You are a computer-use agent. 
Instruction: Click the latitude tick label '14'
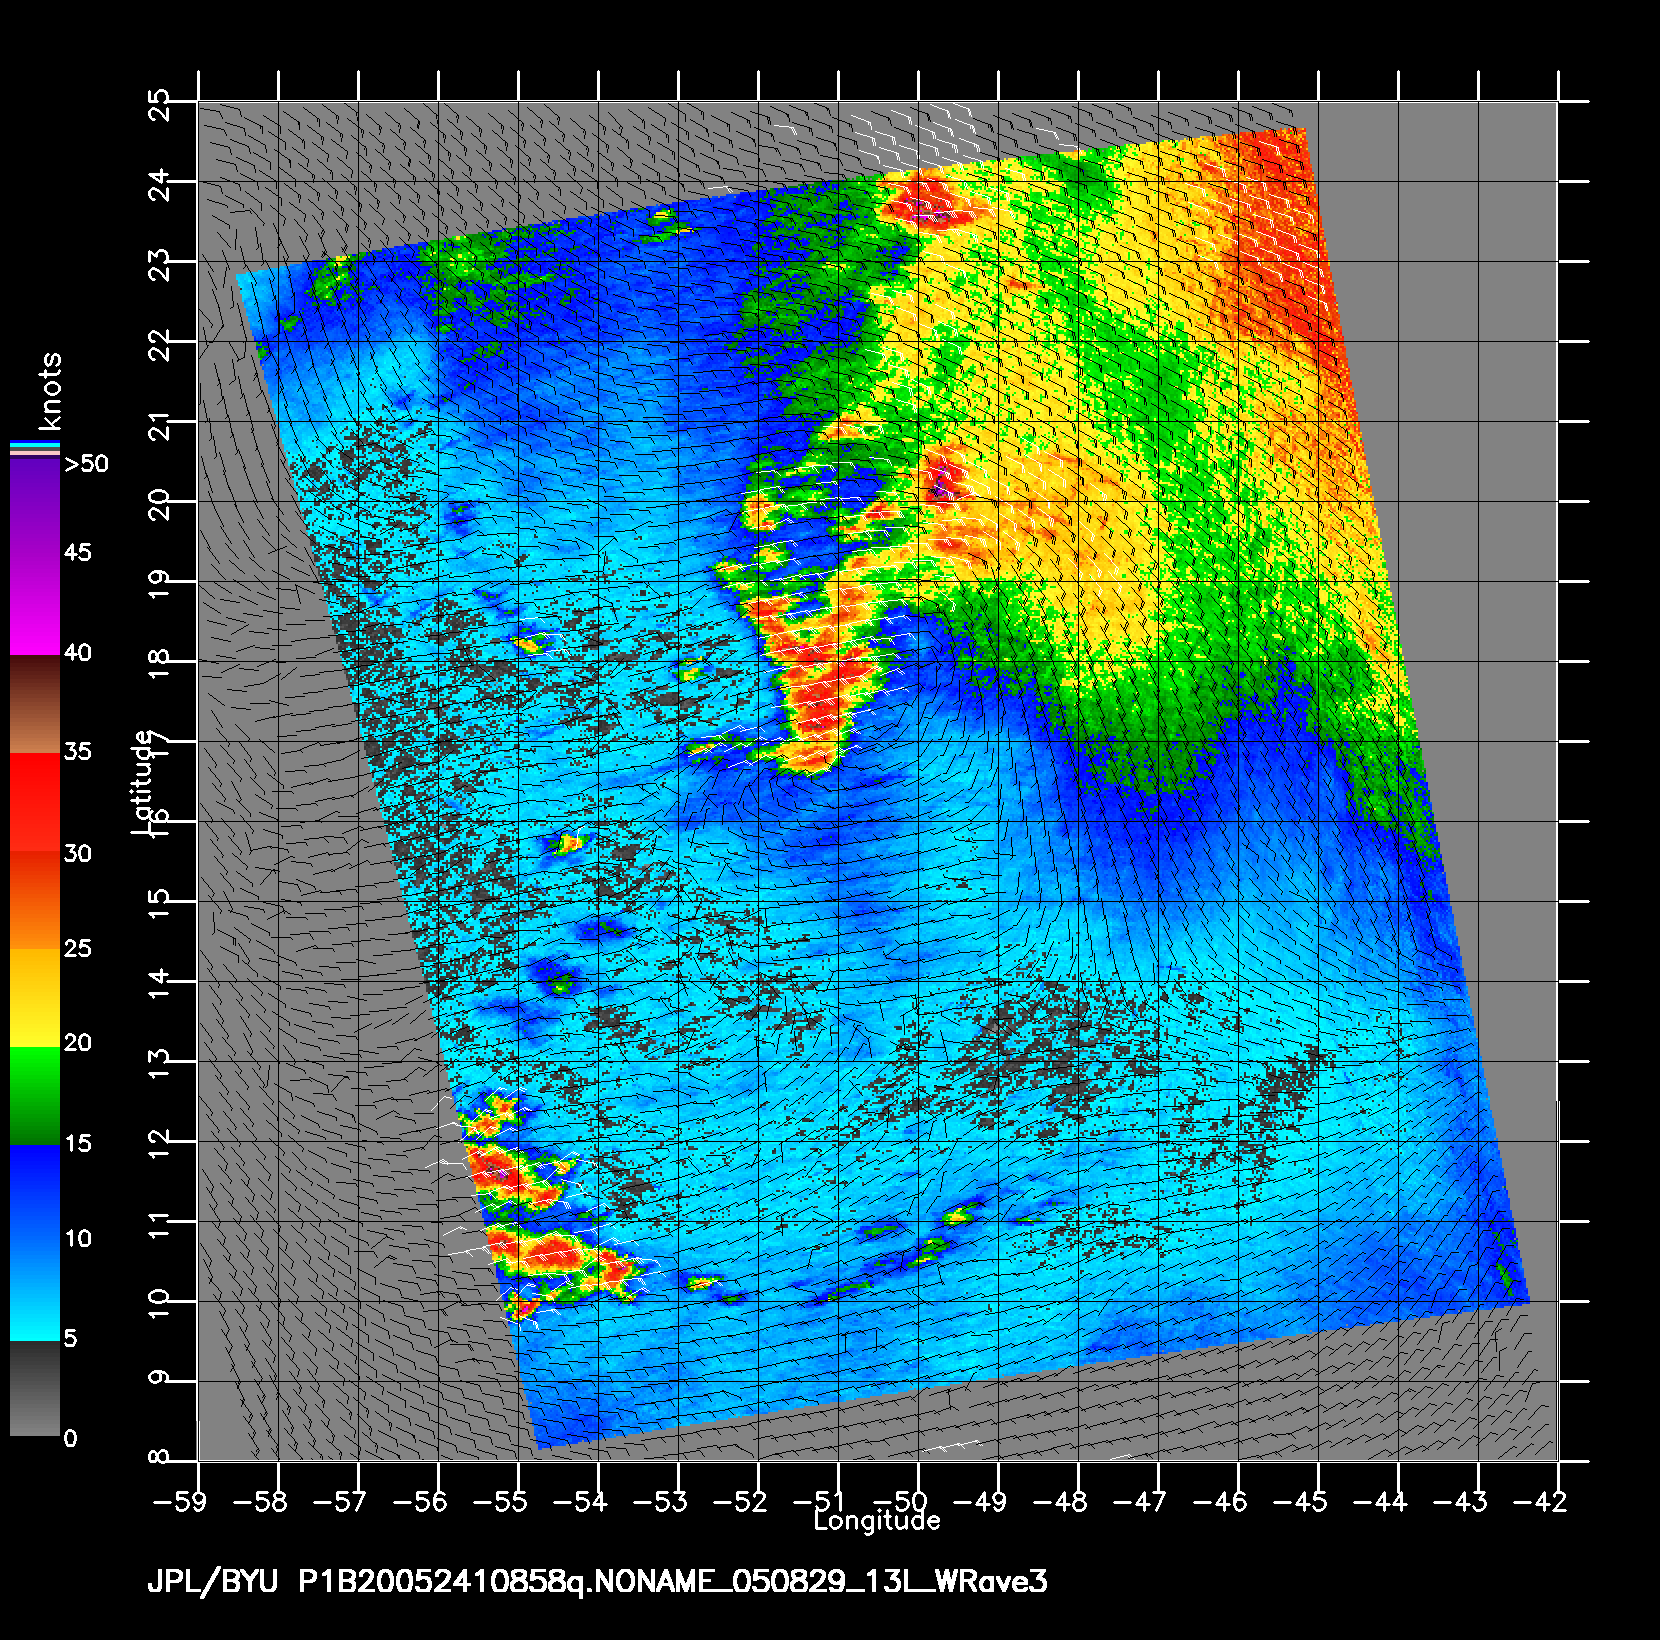(x=160, y=984)
